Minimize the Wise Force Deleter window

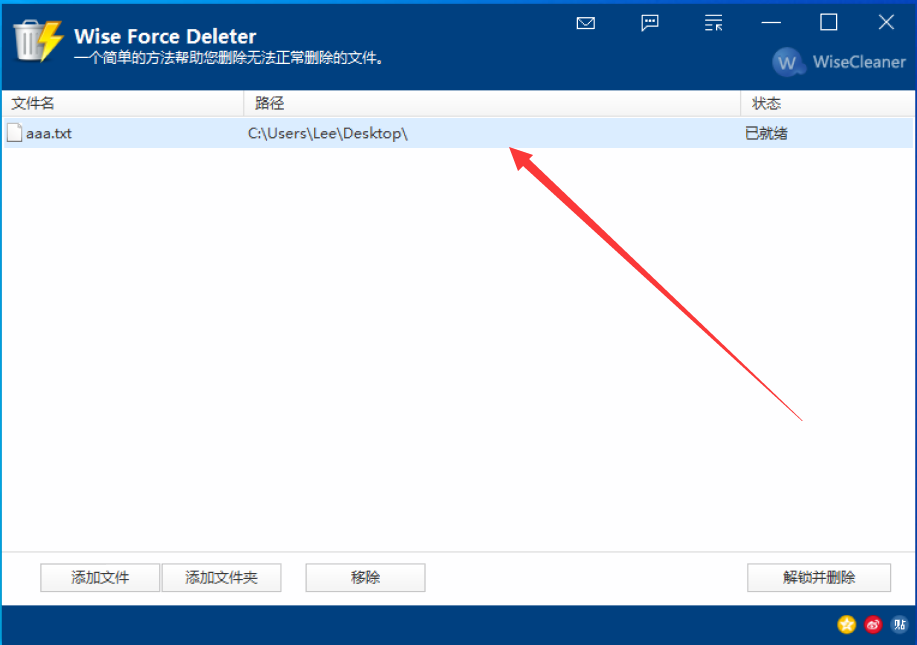771,23
